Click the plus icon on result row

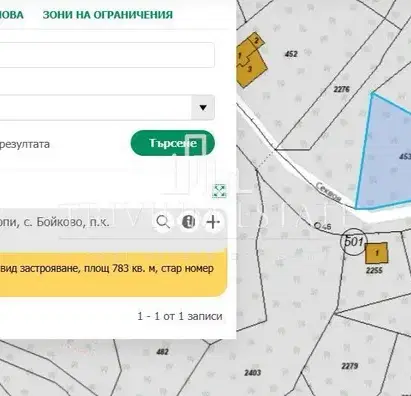(x=213, y=222)
